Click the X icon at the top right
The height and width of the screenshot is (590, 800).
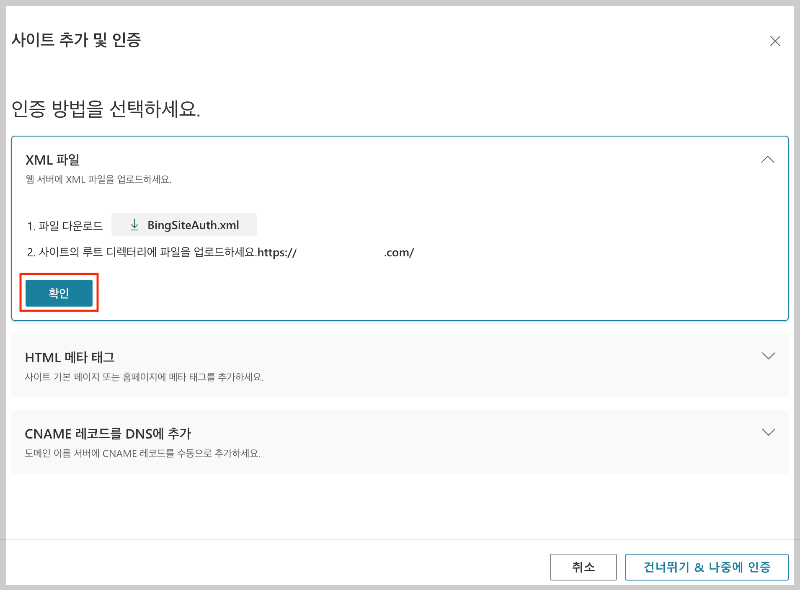[x=775, y=41]
